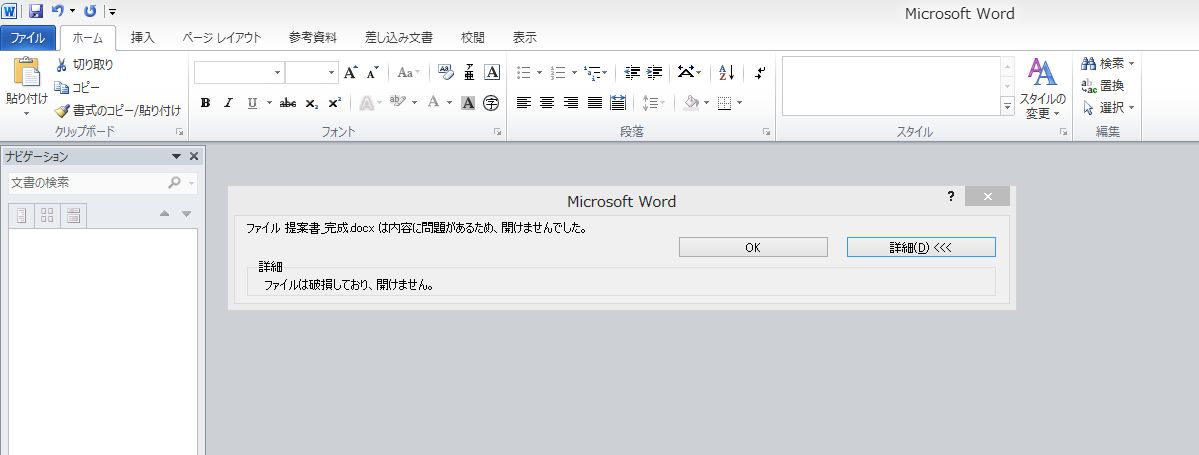Click the Superscript x² icon
Viewport: 1199px width, 455px height.
(334, 103)
